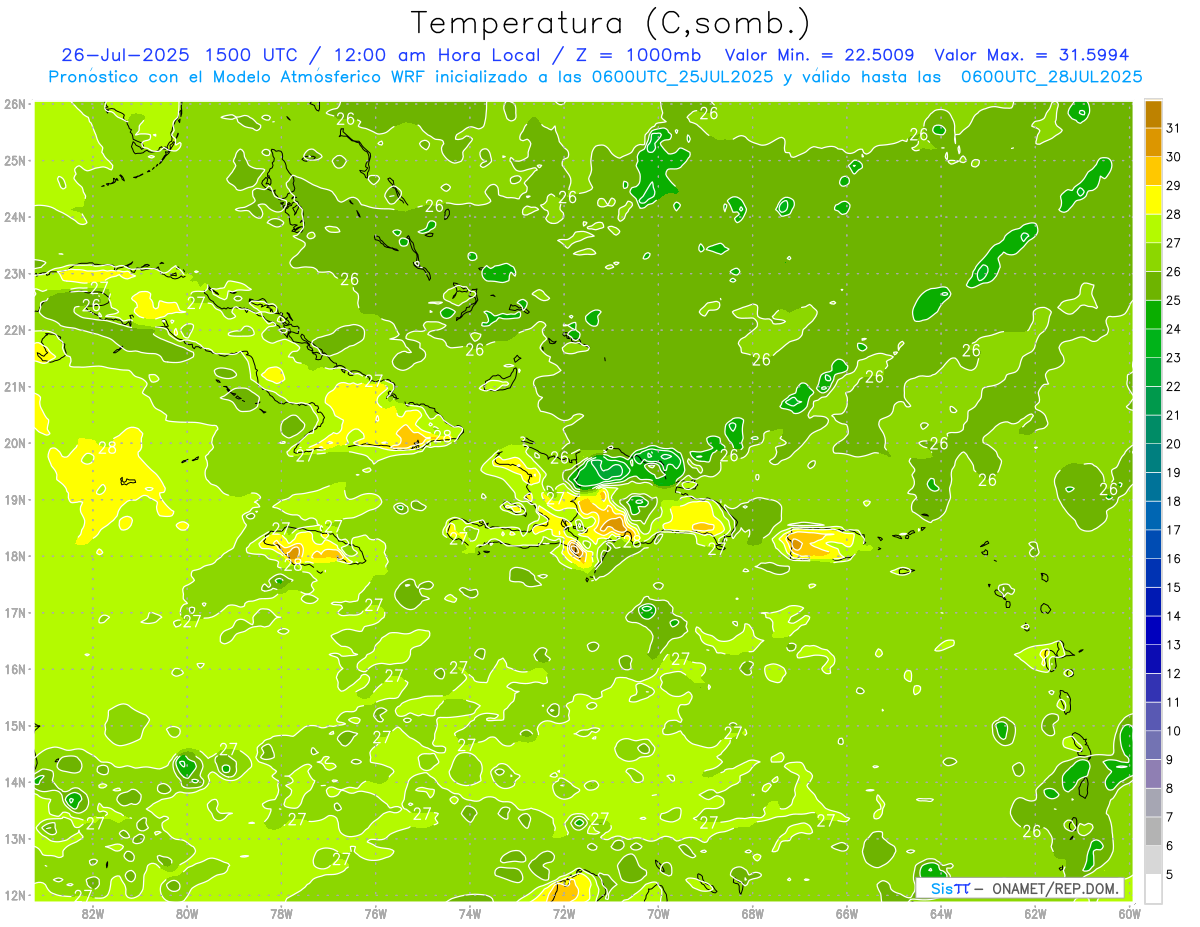This screenshot has height=927, width=1200.
Task: Click the '22N' latitude axis label
Action: [14, 330]
